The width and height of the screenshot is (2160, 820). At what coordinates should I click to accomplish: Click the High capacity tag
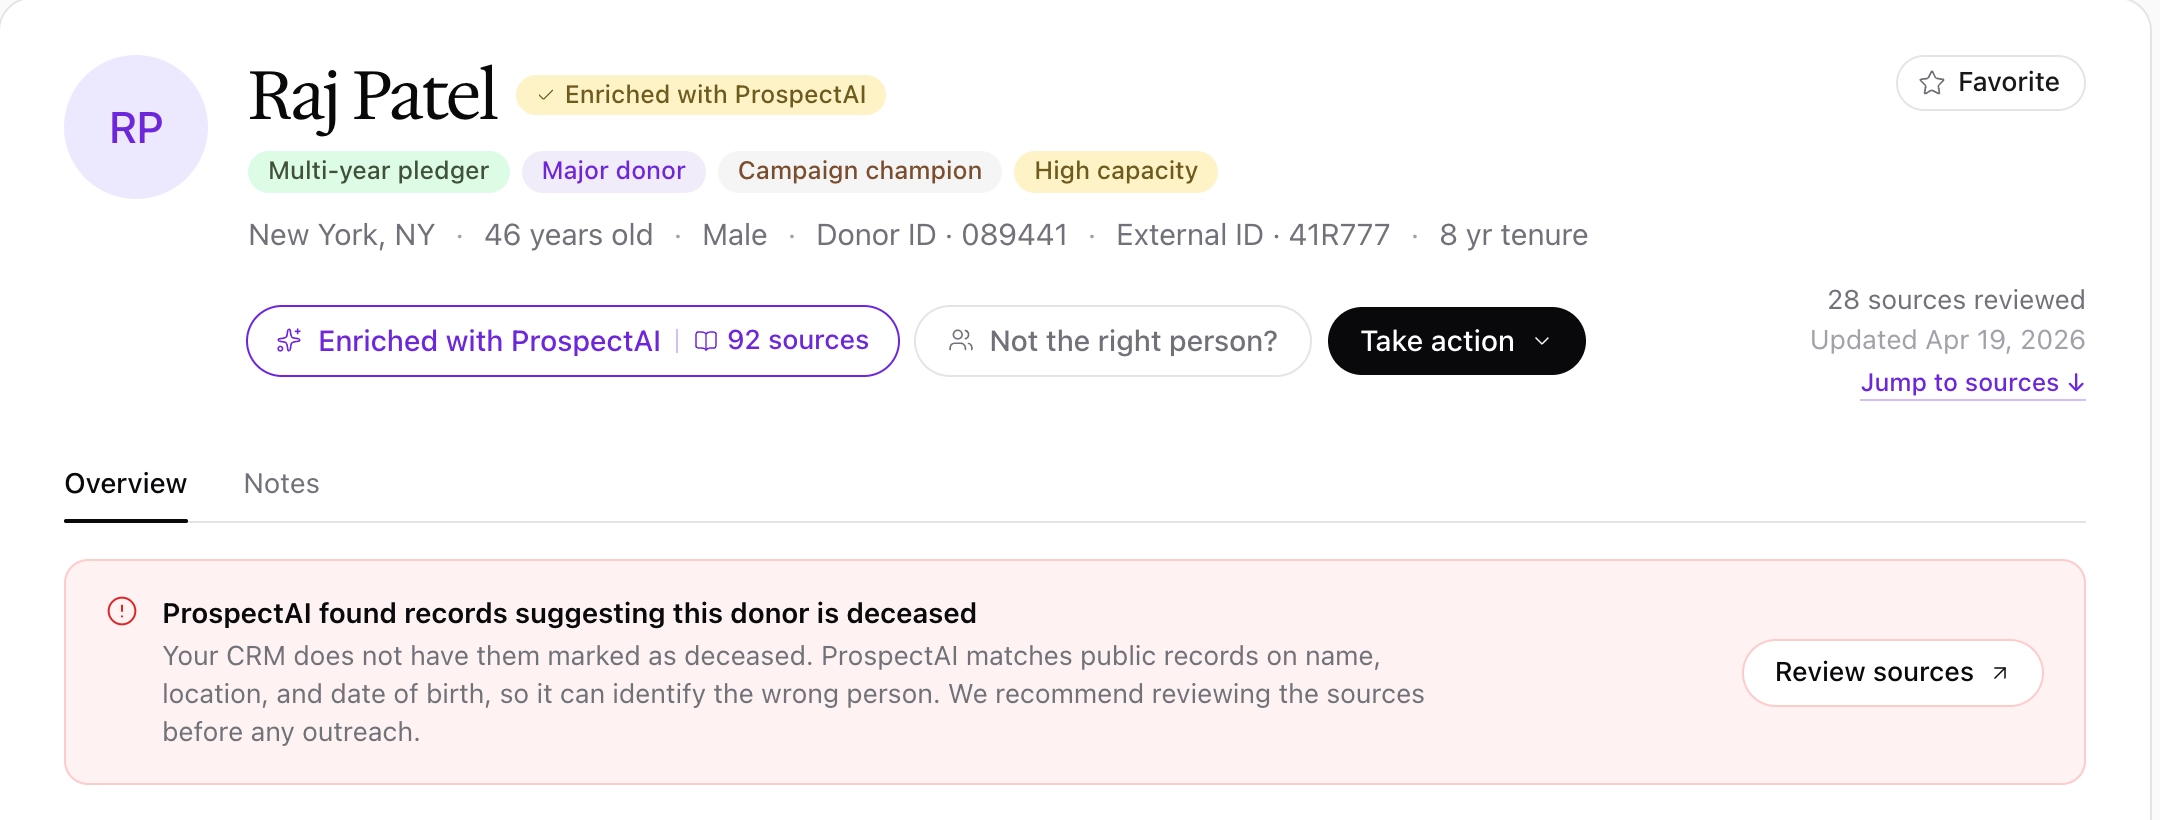(x=1116, y=171)
